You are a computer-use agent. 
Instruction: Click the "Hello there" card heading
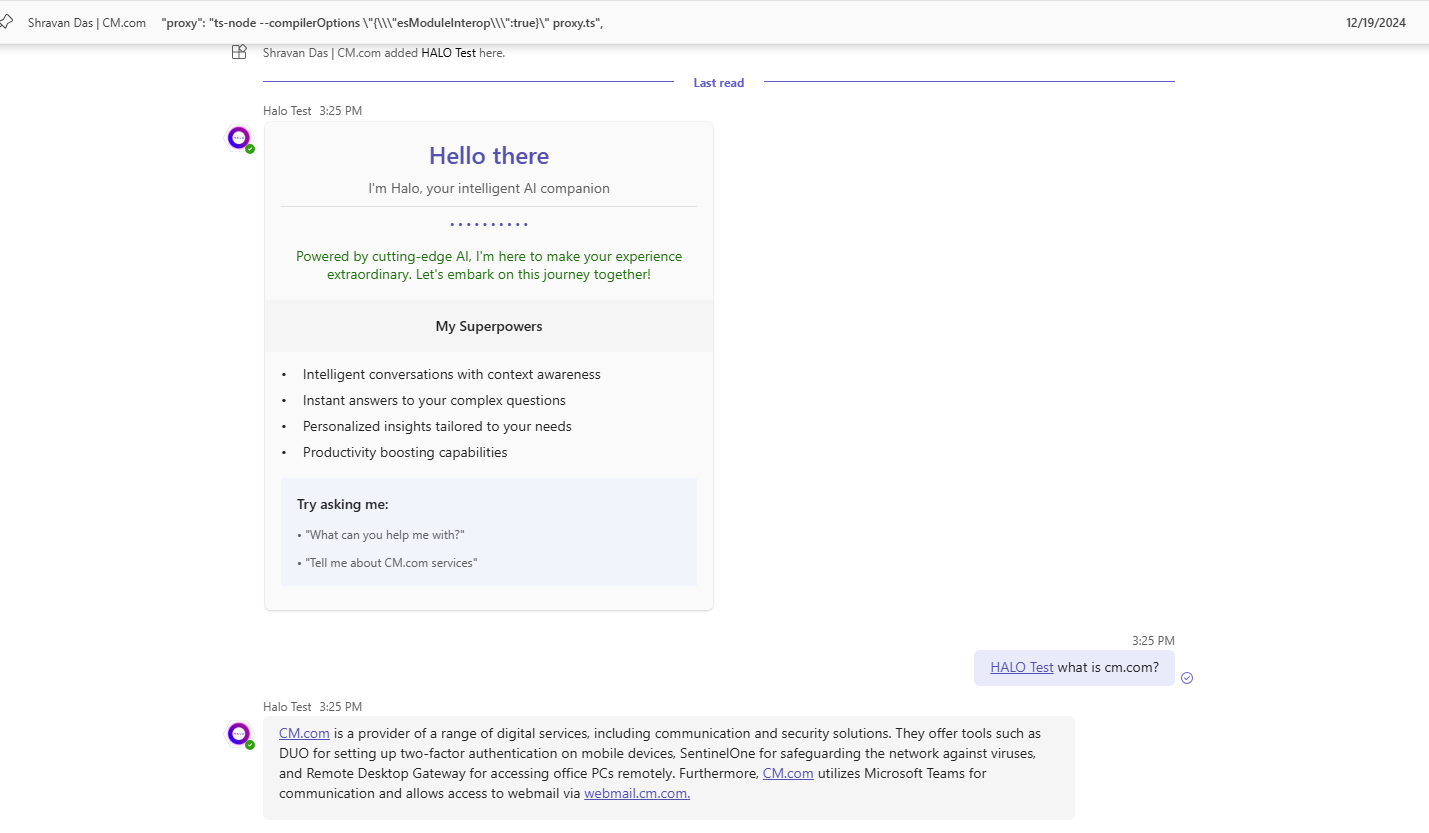(x=489, y=156)
